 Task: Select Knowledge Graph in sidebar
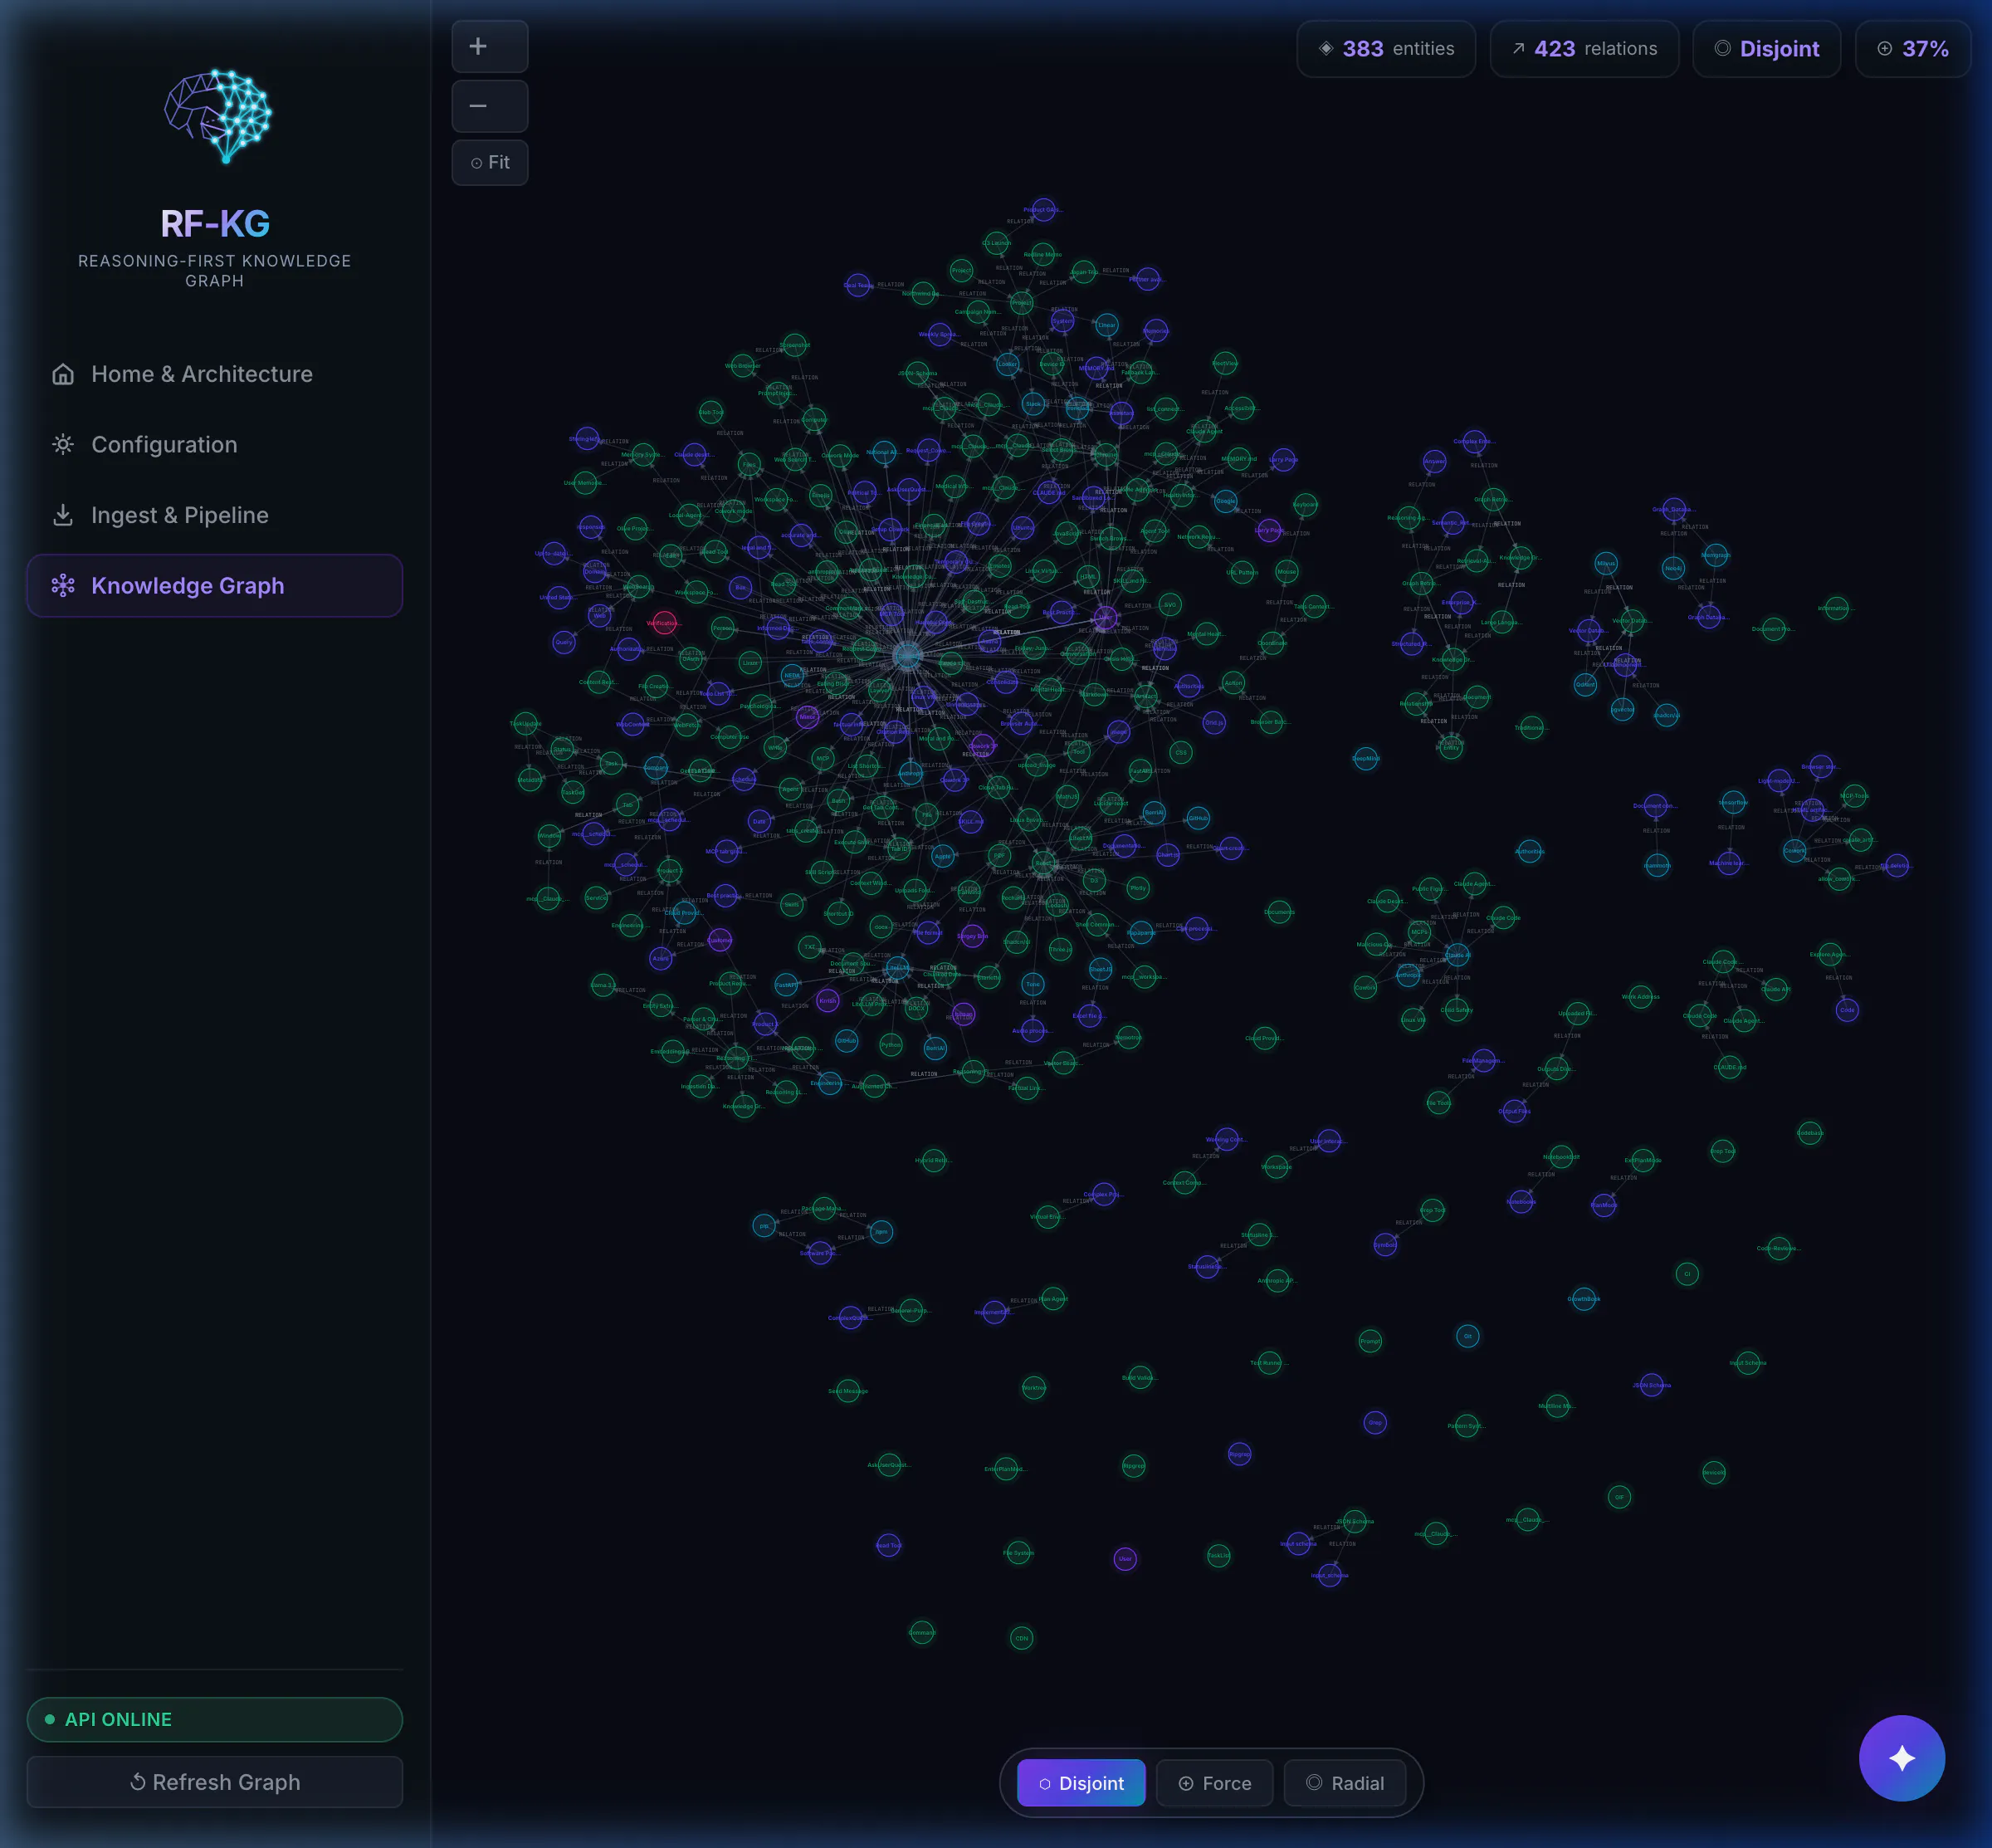click(215, 585)
